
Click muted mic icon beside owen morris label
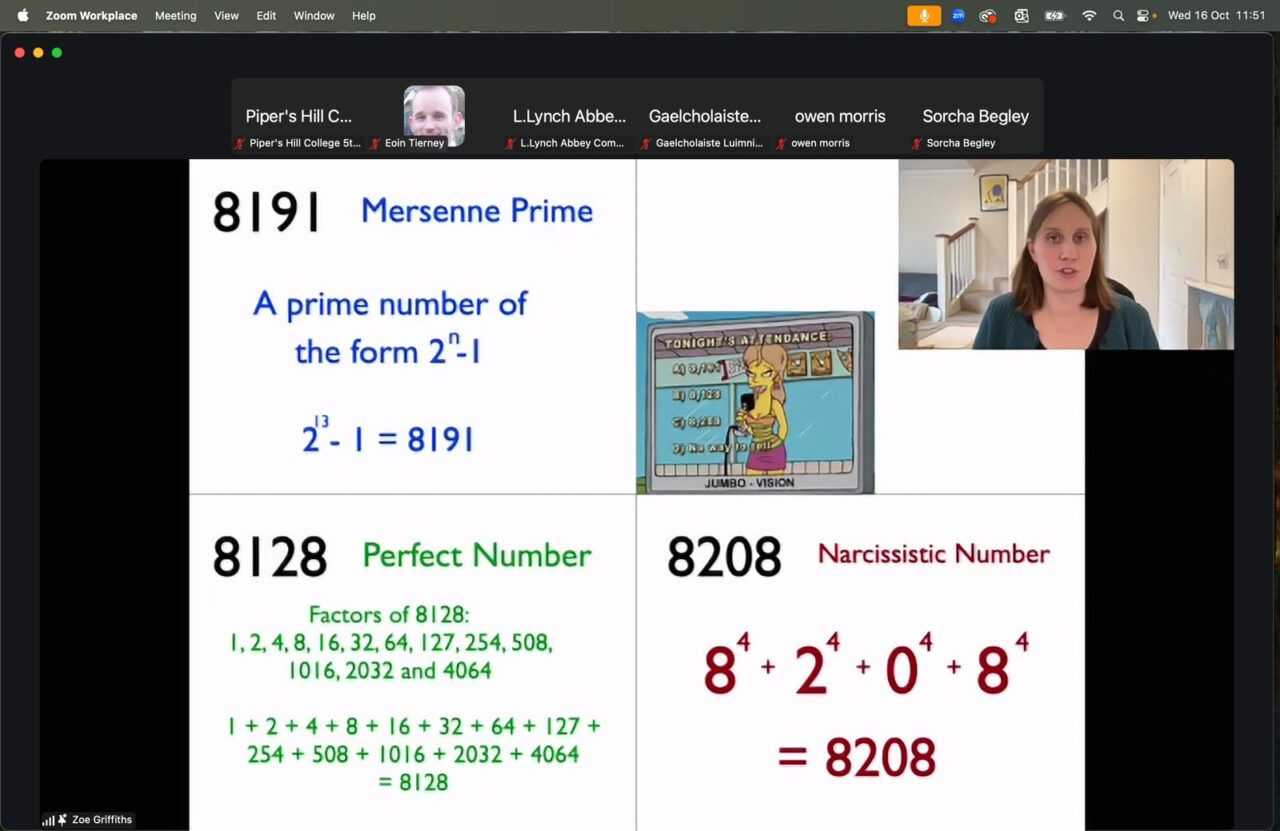782,144
